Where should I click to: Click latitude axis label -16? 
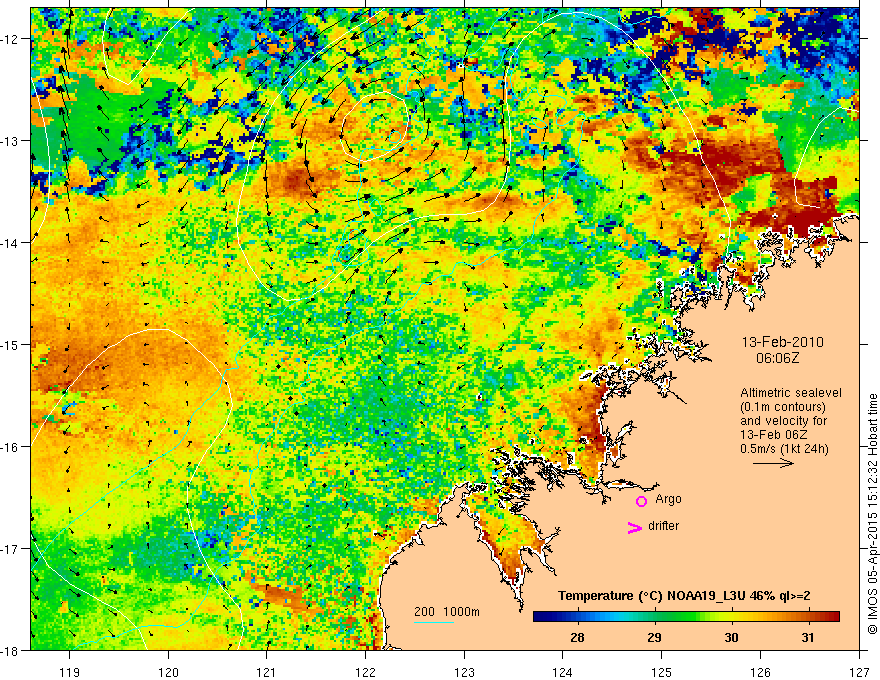(x=10, y=447)
